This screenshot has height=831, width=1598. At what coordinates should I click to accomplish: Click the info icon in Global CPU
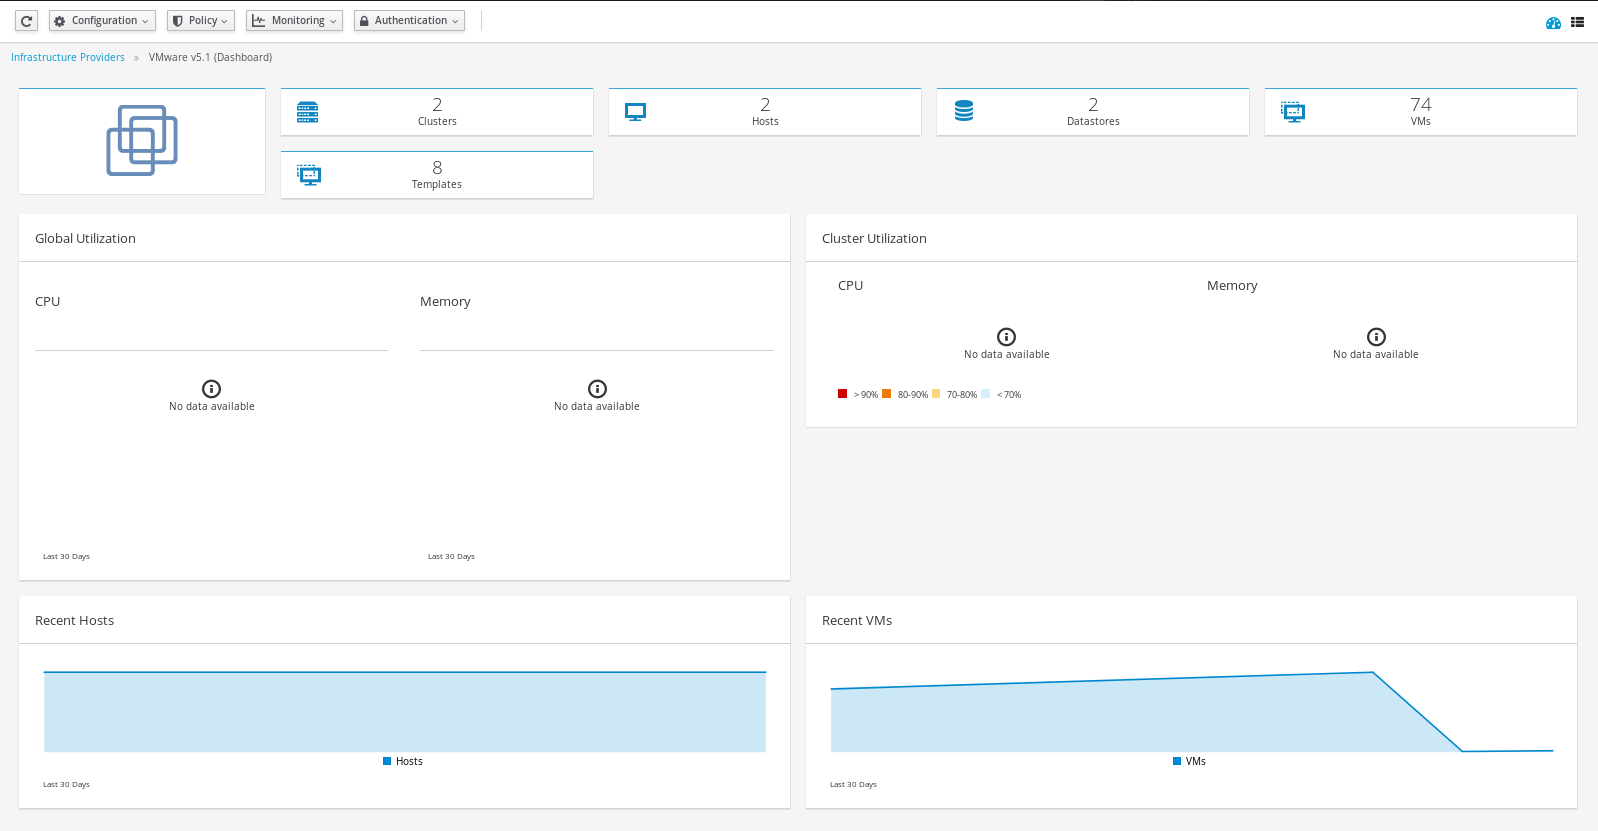pyautogui.click(x=211, y=389)
